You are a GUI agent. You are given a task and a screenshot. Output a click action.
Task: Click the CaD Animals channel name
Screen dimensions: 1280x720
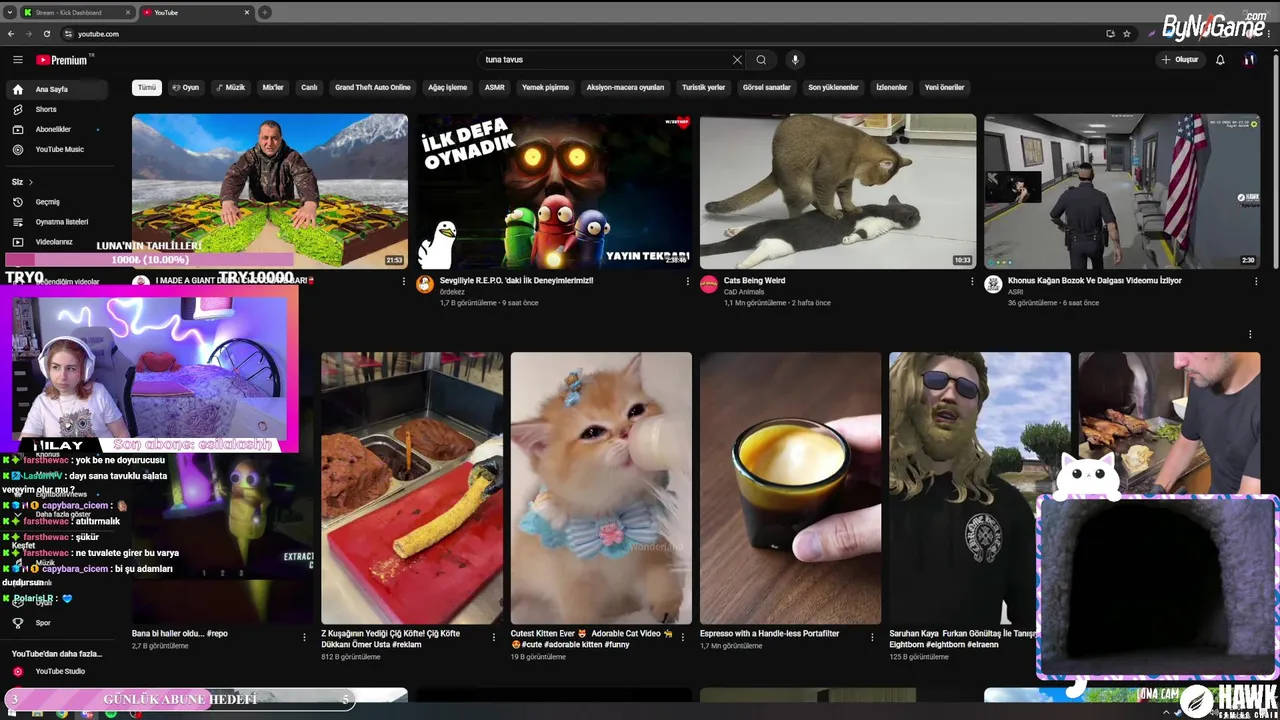coord(745,292)
